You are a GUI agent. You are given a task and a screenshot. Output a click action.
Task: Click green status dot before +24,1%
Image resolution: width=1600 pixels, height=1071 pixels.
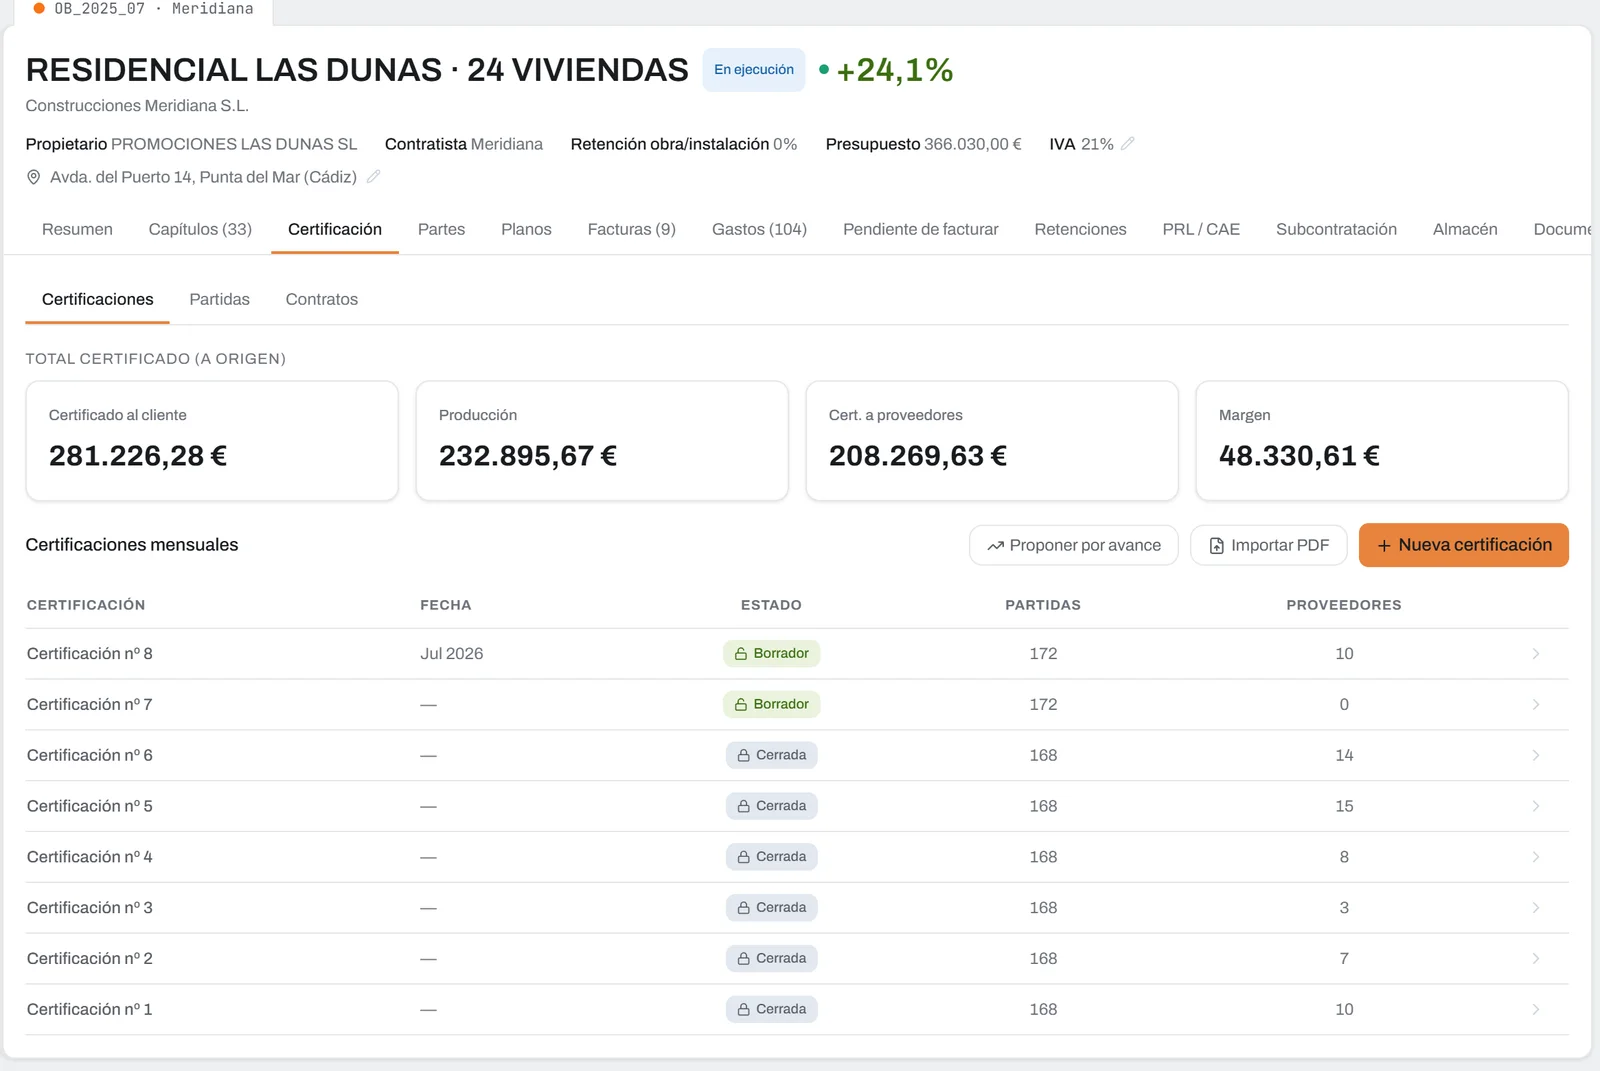click(x=824, y=70)
